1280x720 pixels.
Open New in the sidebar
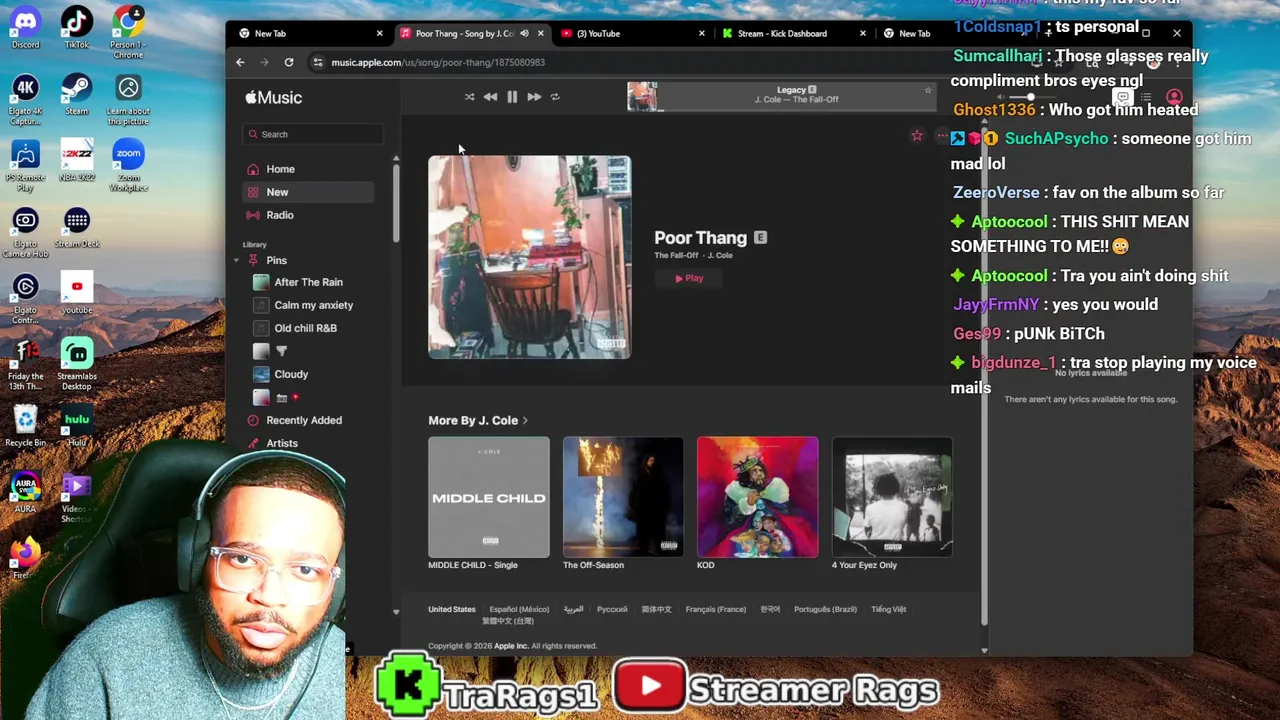pyautogui.click(x=308, y=192)
